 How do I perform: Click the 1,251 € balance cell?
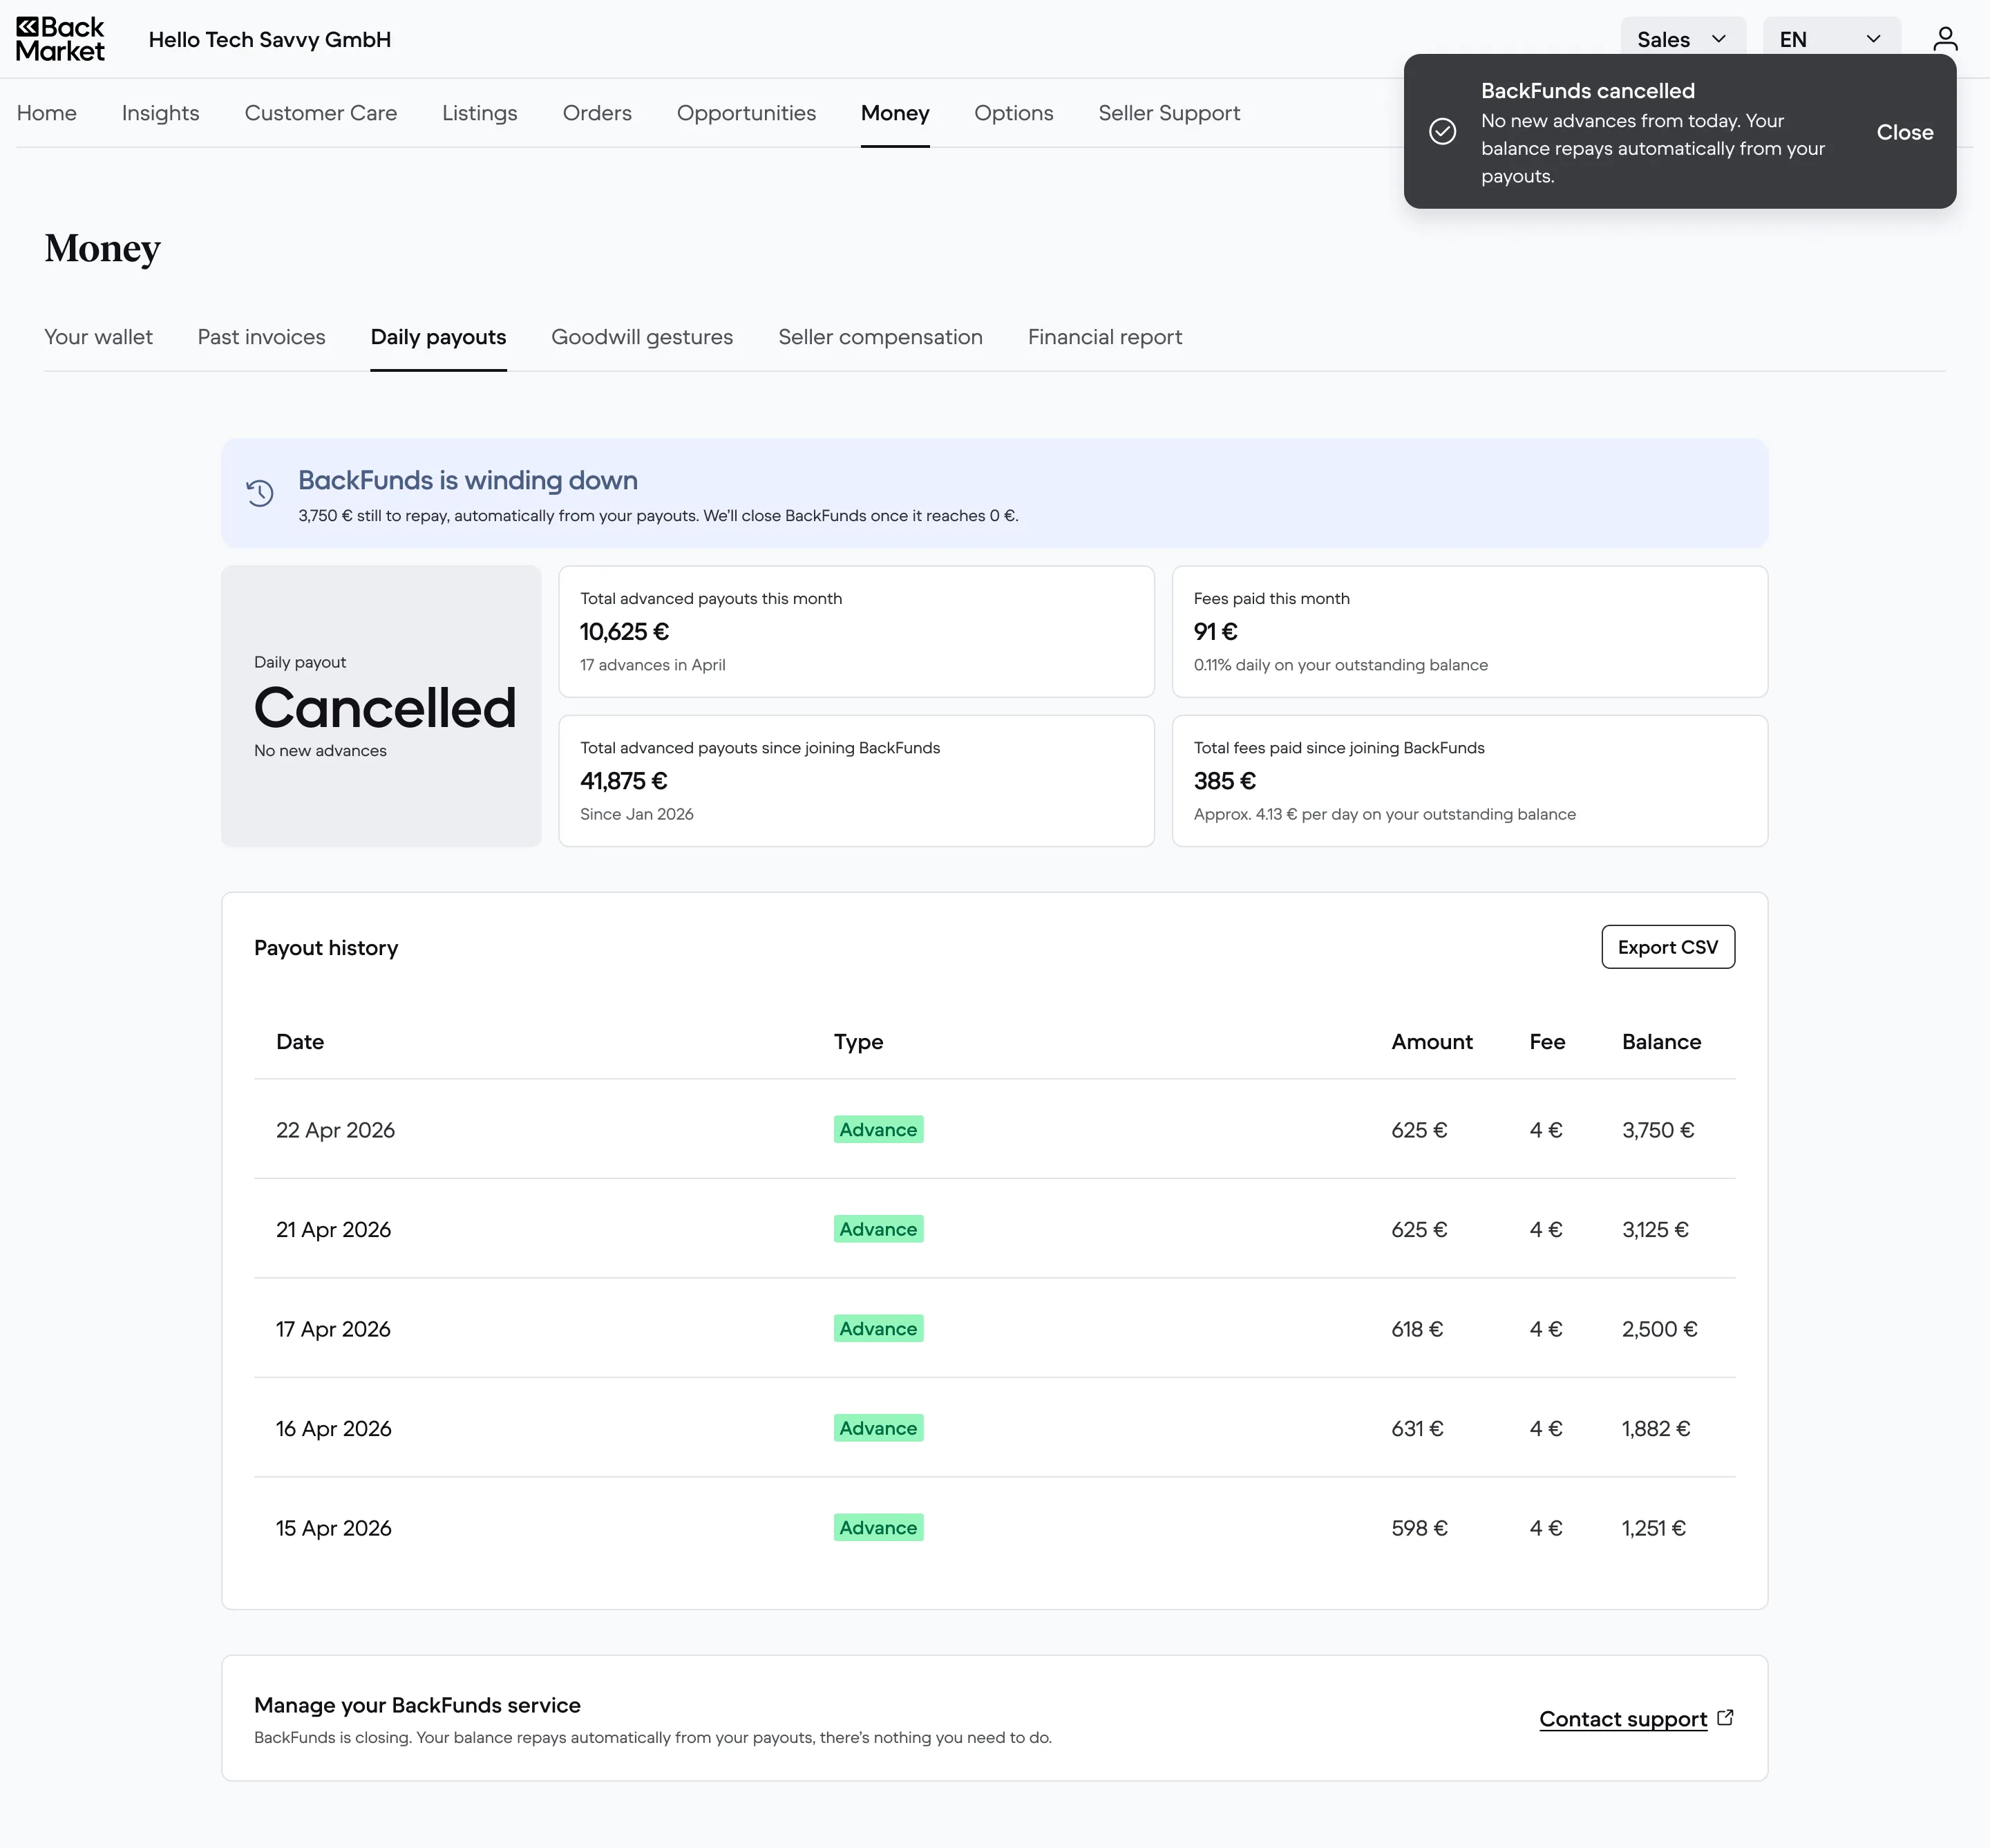click(x=1654, y=1528)
